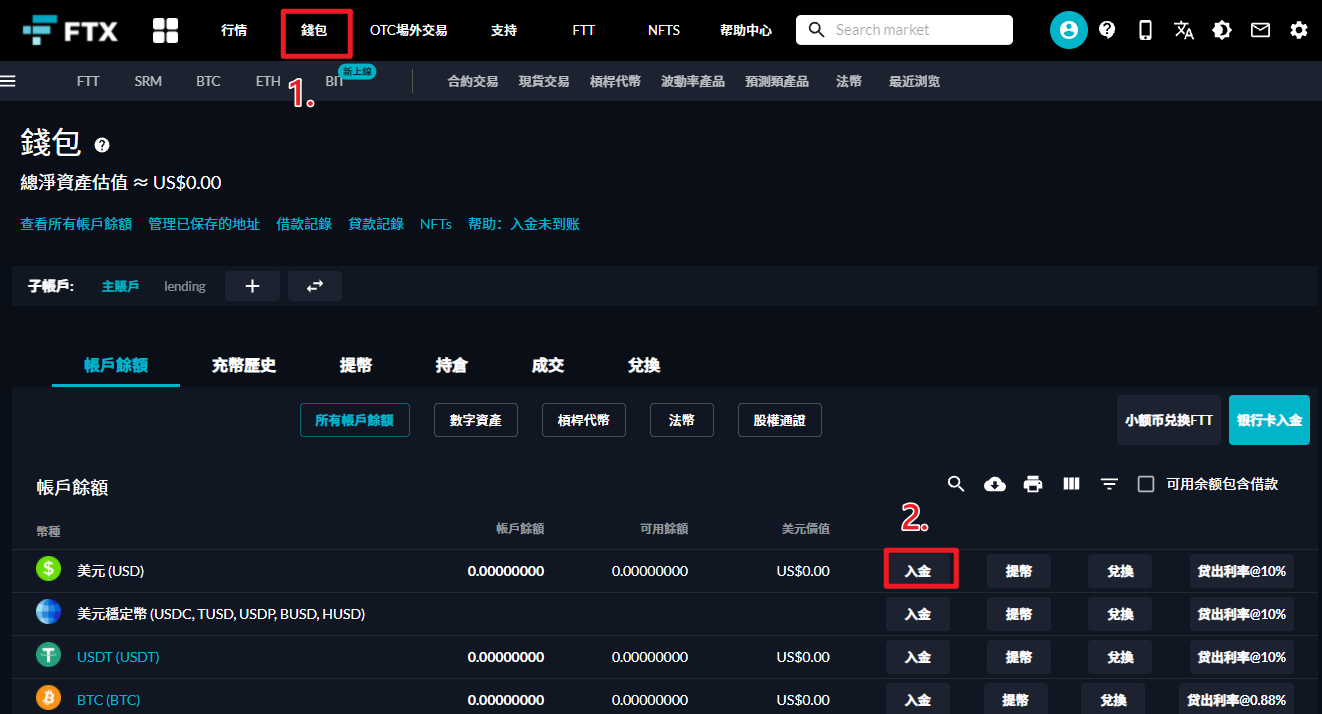Viewport: 1322px width, 714px height.
Task: Focus the Search market input field
Action: 904,30
